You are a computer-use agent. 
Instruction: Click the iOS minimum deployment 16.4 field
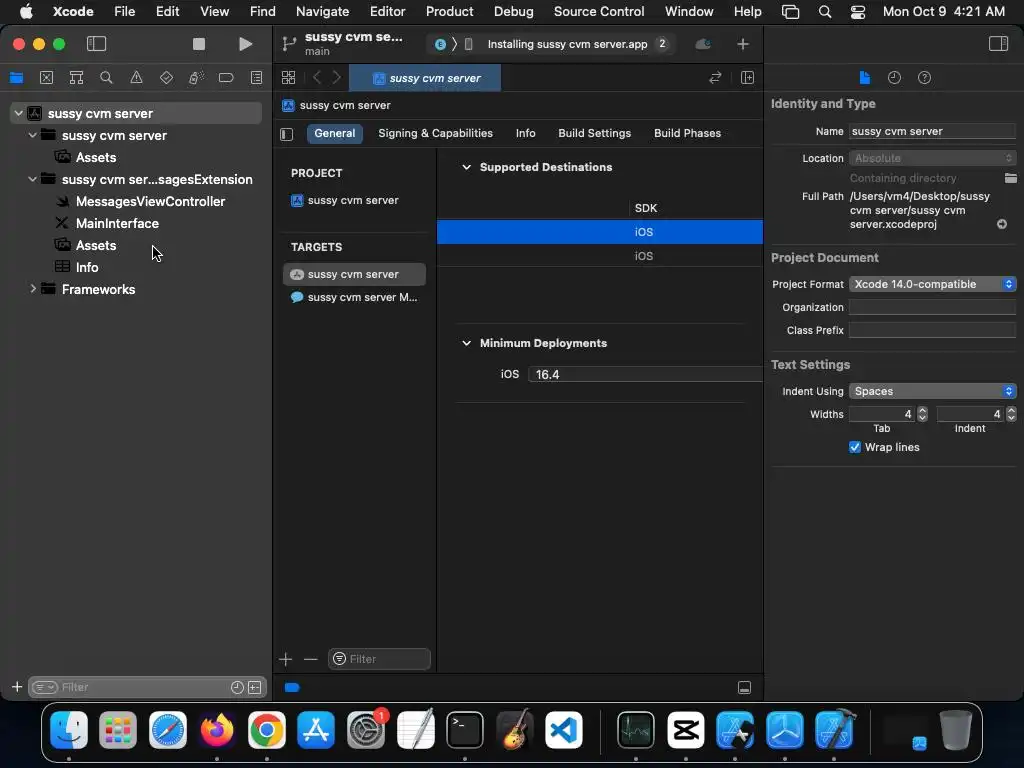click(x=645, y=374)
